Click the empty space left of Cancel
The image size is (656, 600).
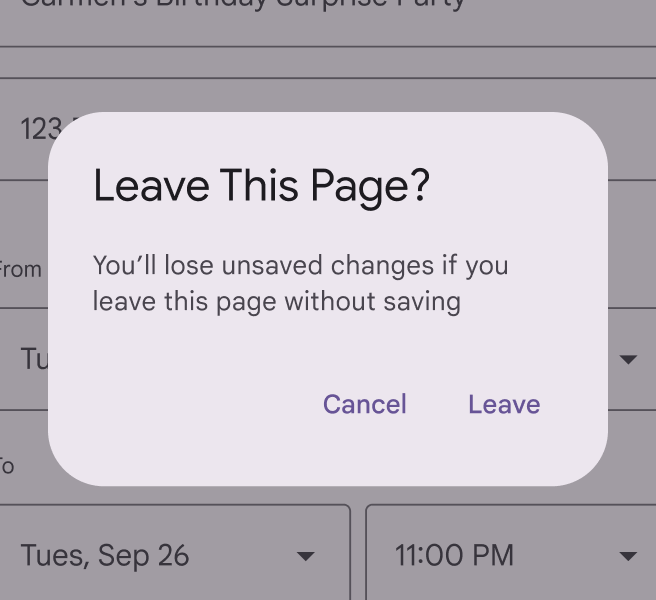[x=200, y=404]
